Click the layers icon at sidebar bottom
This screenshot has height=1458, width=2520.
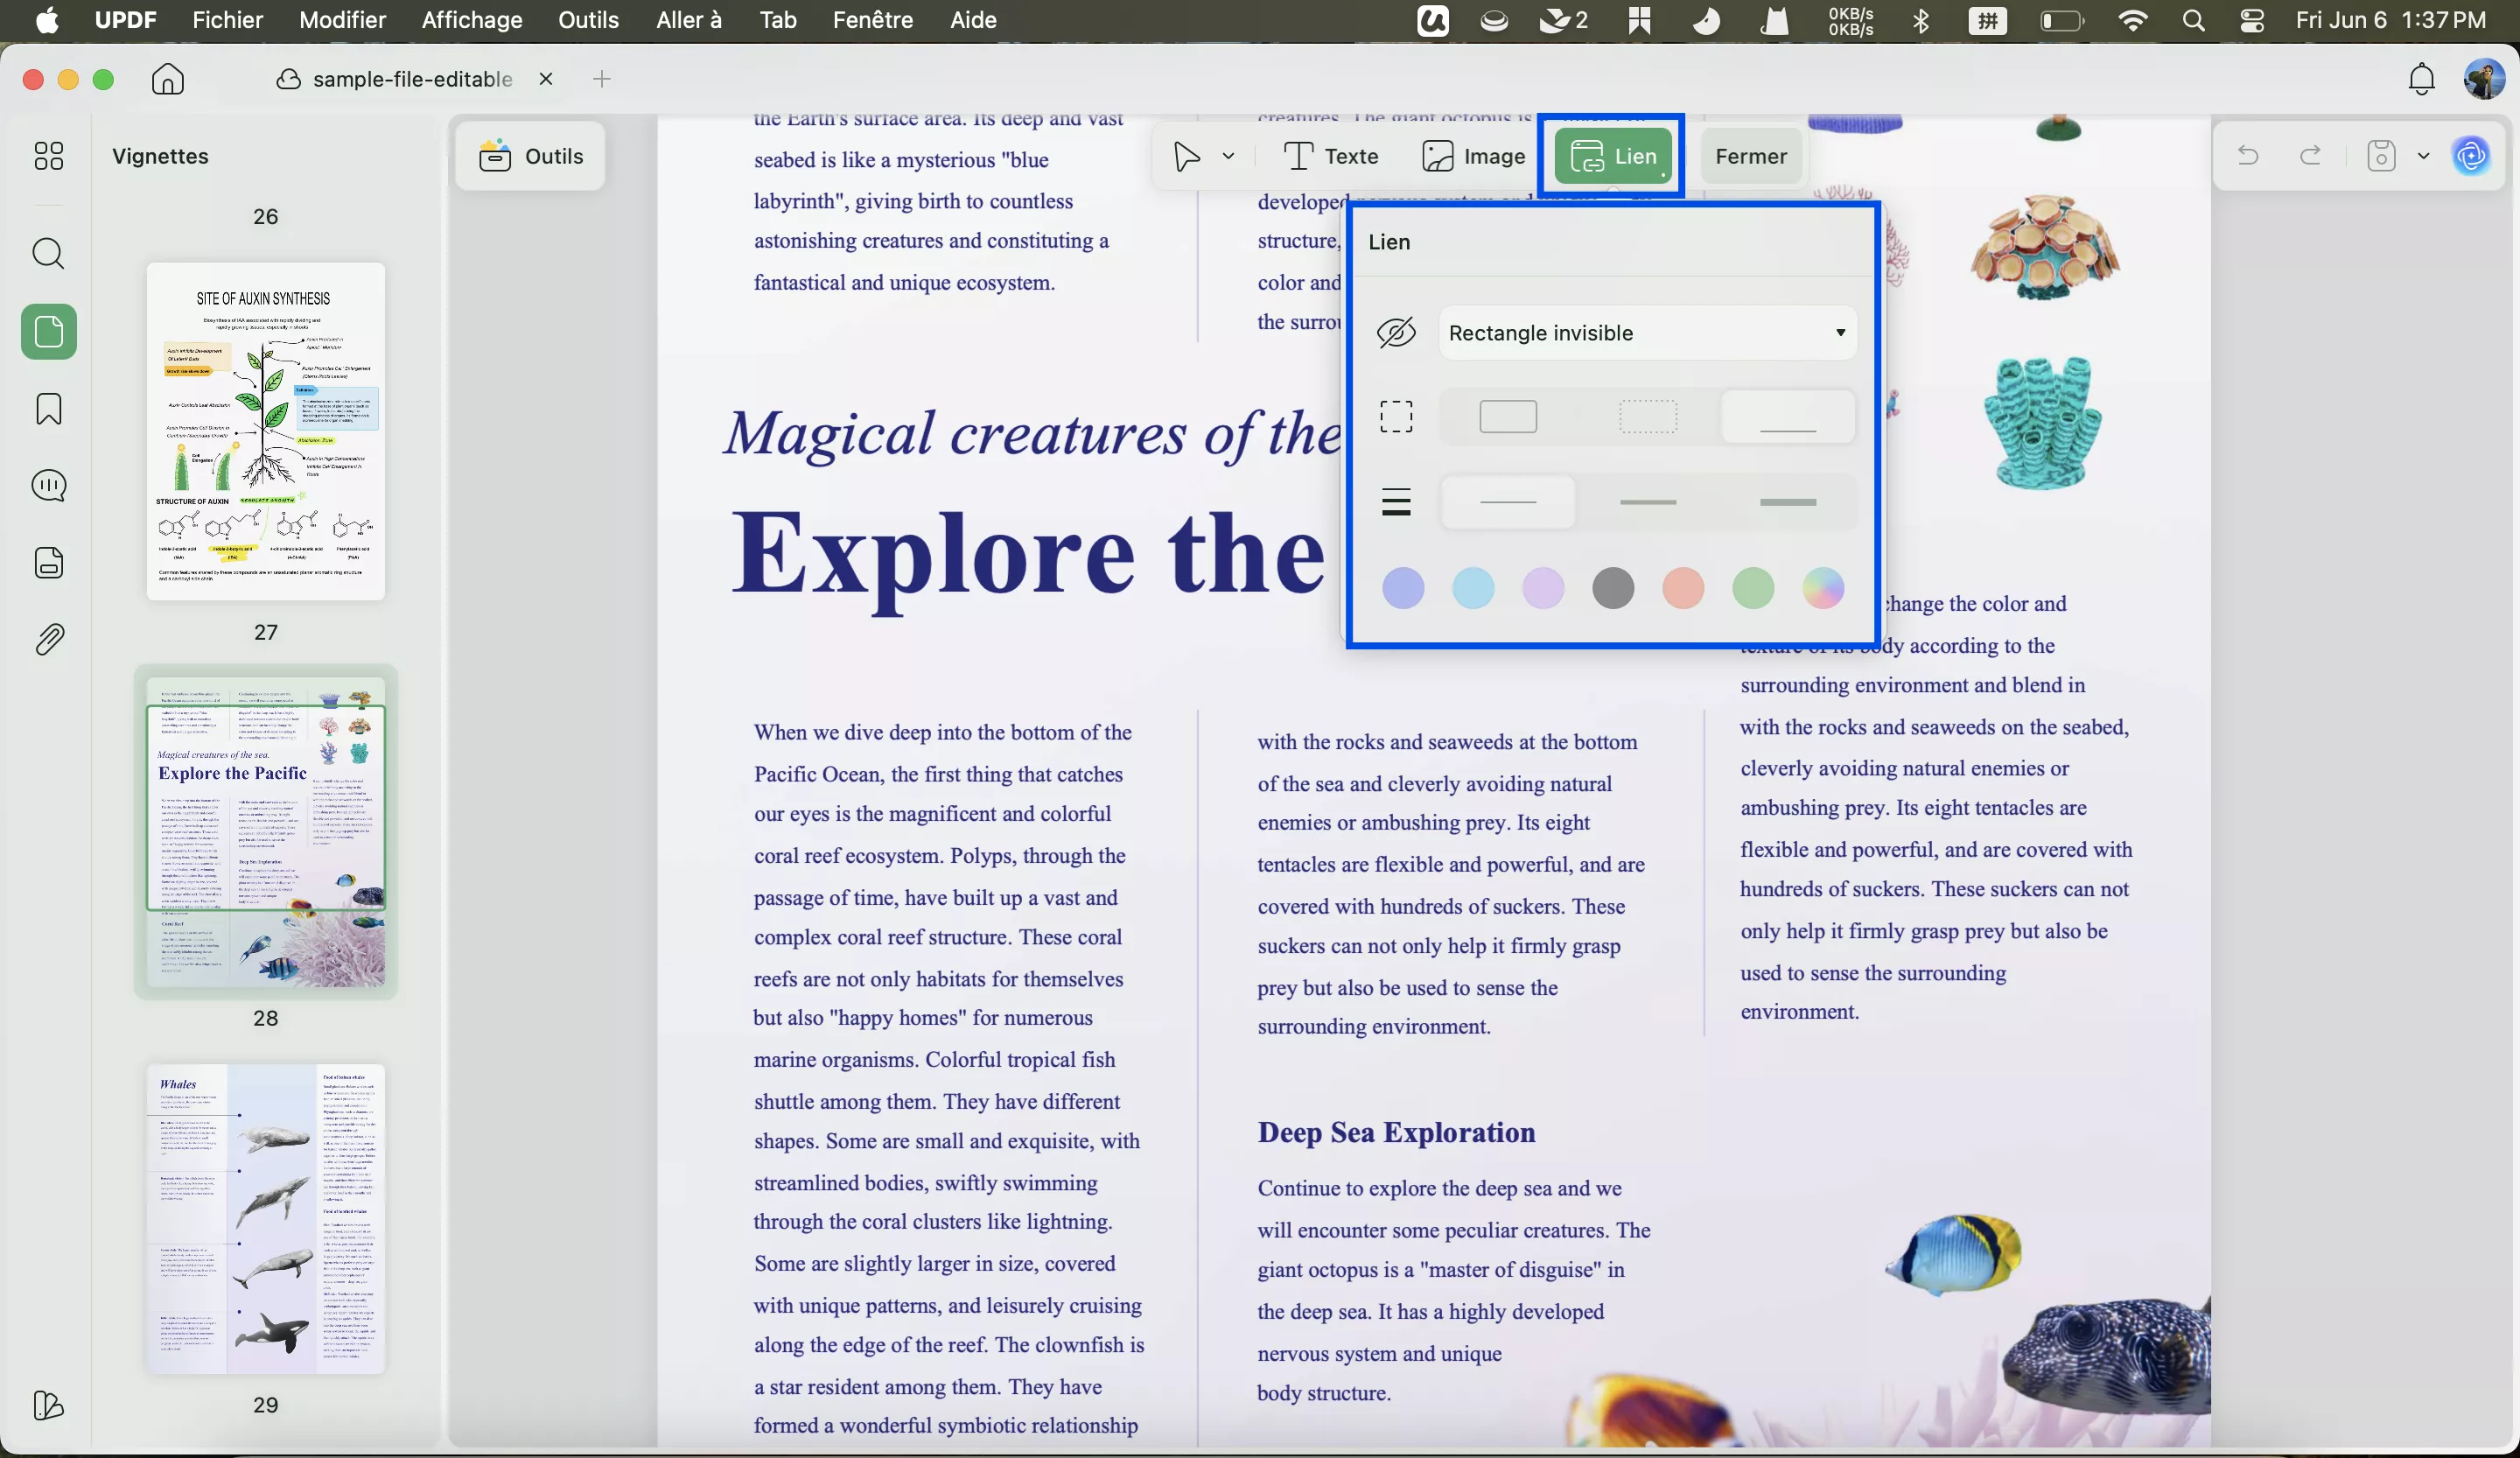coord(48,1405)
